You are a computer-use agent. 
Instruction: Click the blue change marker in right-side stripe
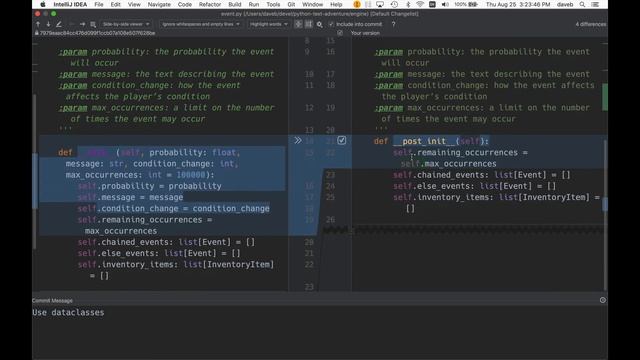pyautogui.click(x=605, y=204)
